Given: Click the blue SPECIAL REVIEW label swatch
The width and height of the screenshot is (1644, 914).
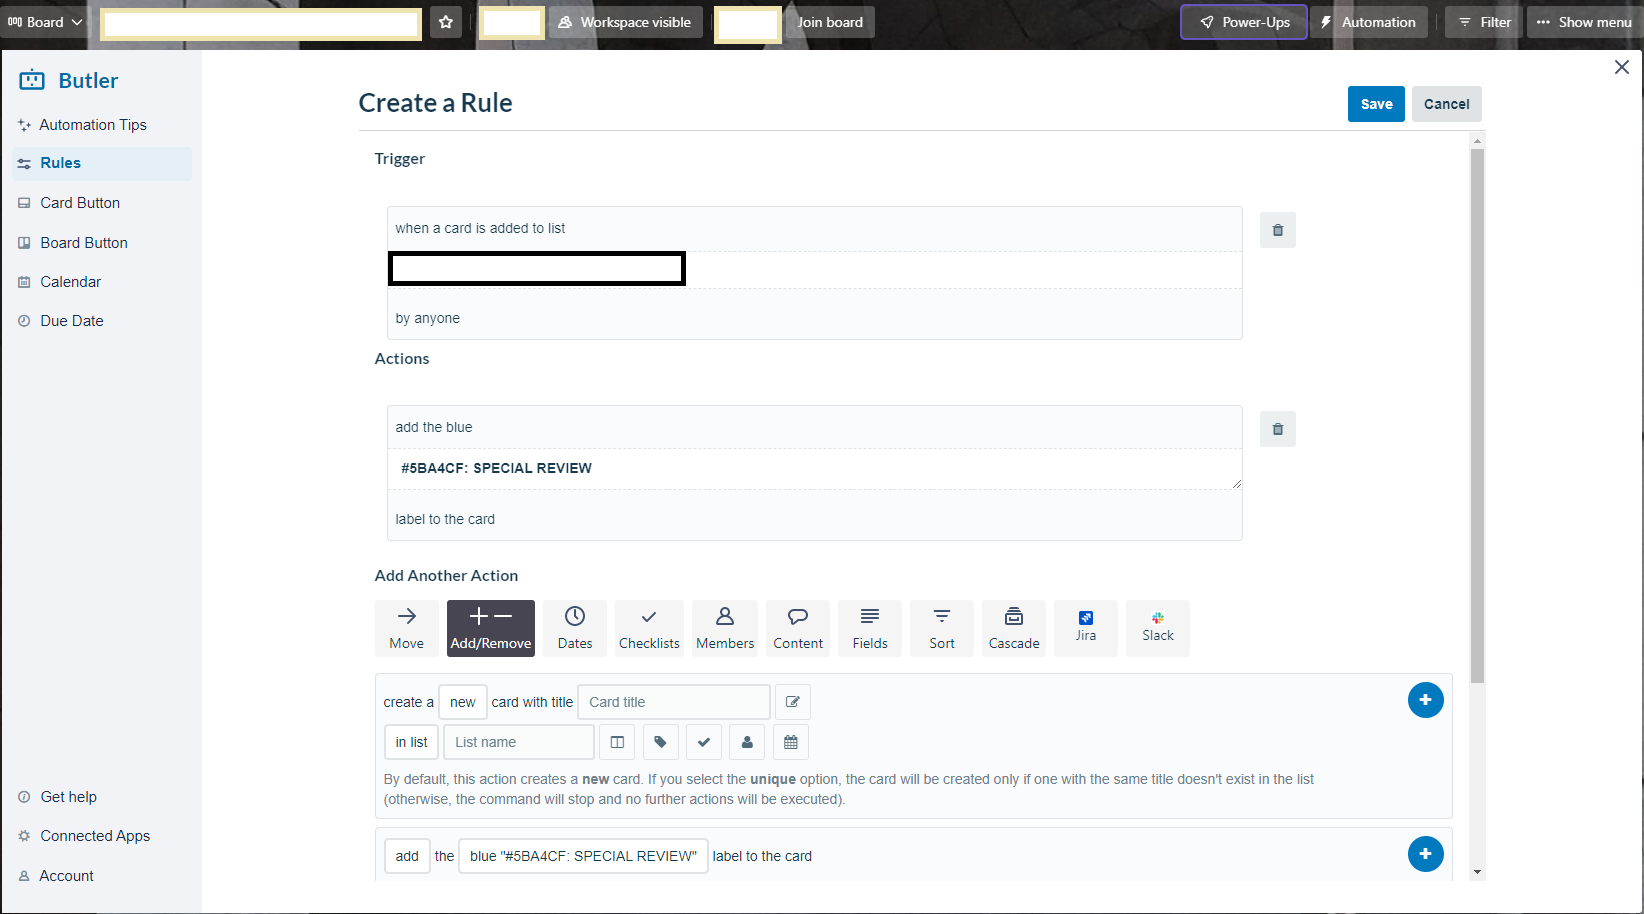Looking at the screenshot, I should pyautogui.click(x=583, y=856).
